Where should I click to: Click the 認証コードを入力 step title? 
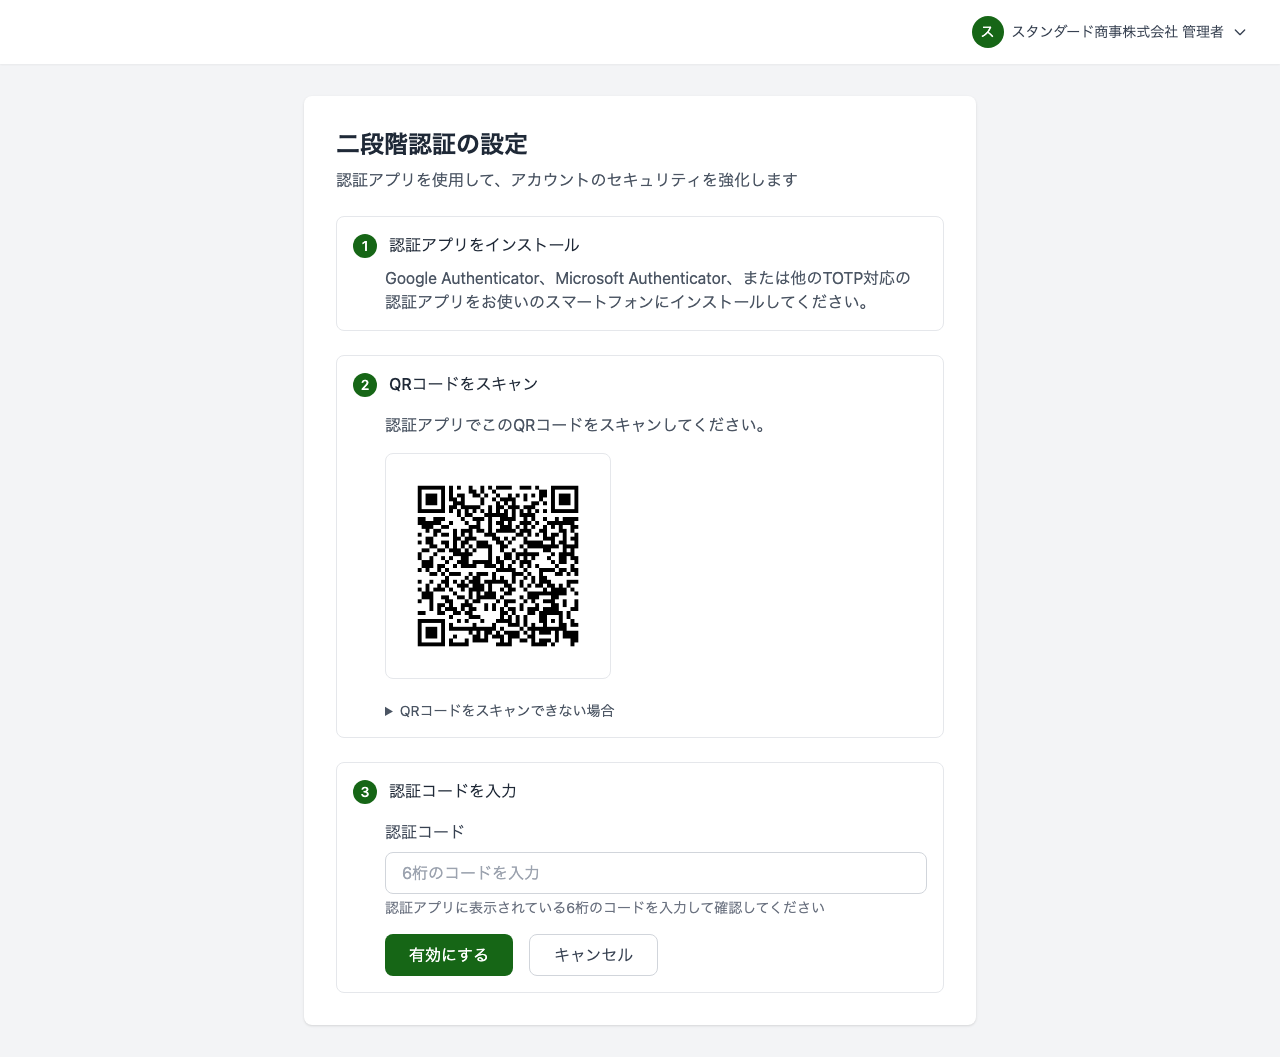(453, 791)
